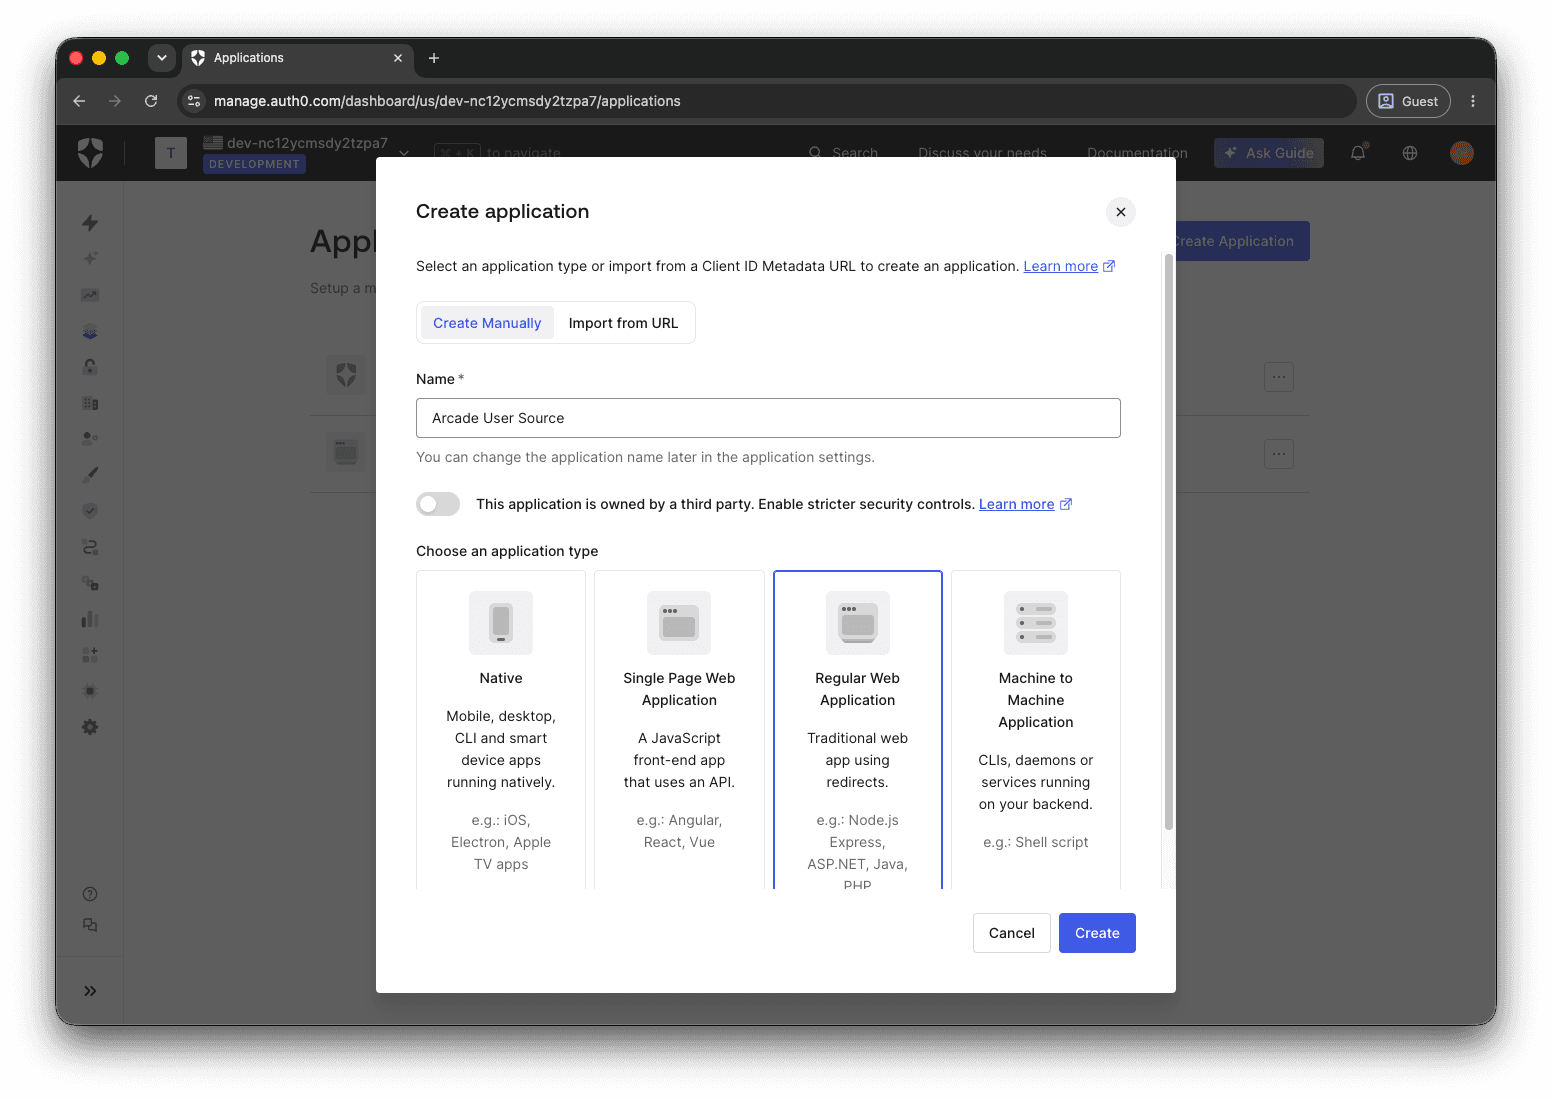The height and width of the screenshot is (1099, 1552).
Task: Open a new browser tab
Action: pos(434,58)
